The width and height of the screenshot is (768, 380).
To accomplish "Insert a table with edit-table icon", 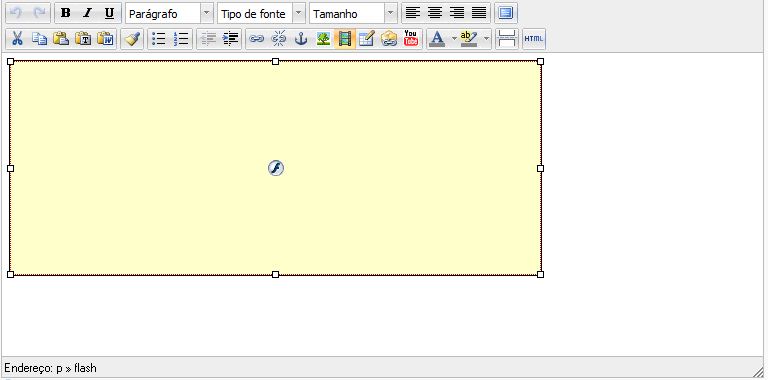I will [x=366, y=39].
